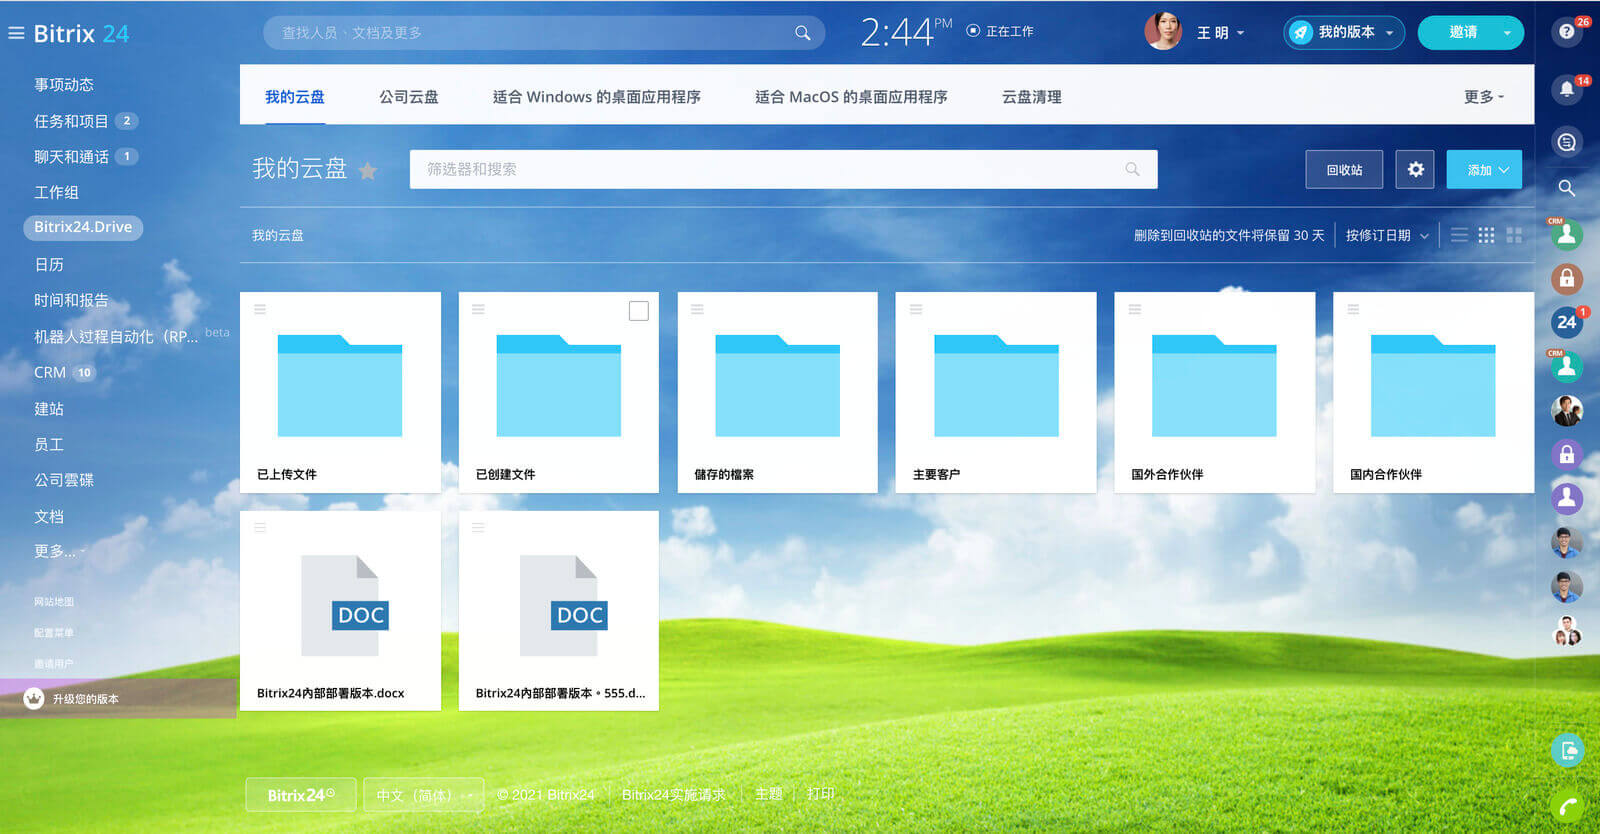Click the search magnifier in the top search bar
The width and height of the screenshot is (1600, 834).
pos(802,33)
